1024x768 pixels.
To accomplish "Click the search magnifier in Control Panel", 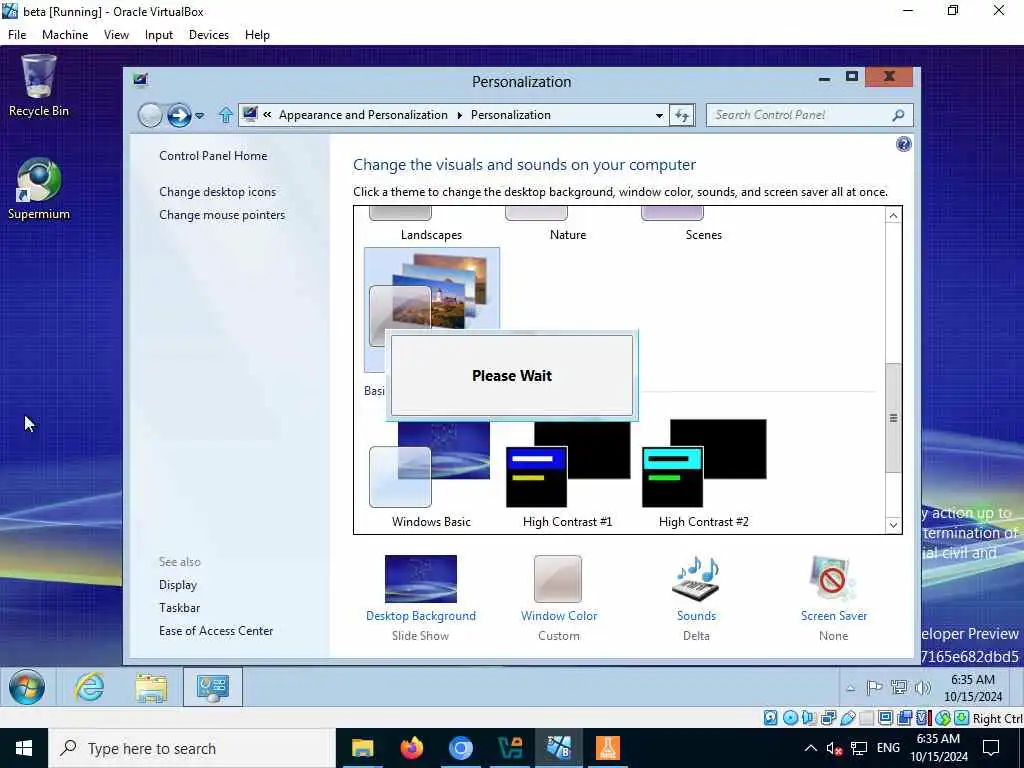I will click(899, 115).
